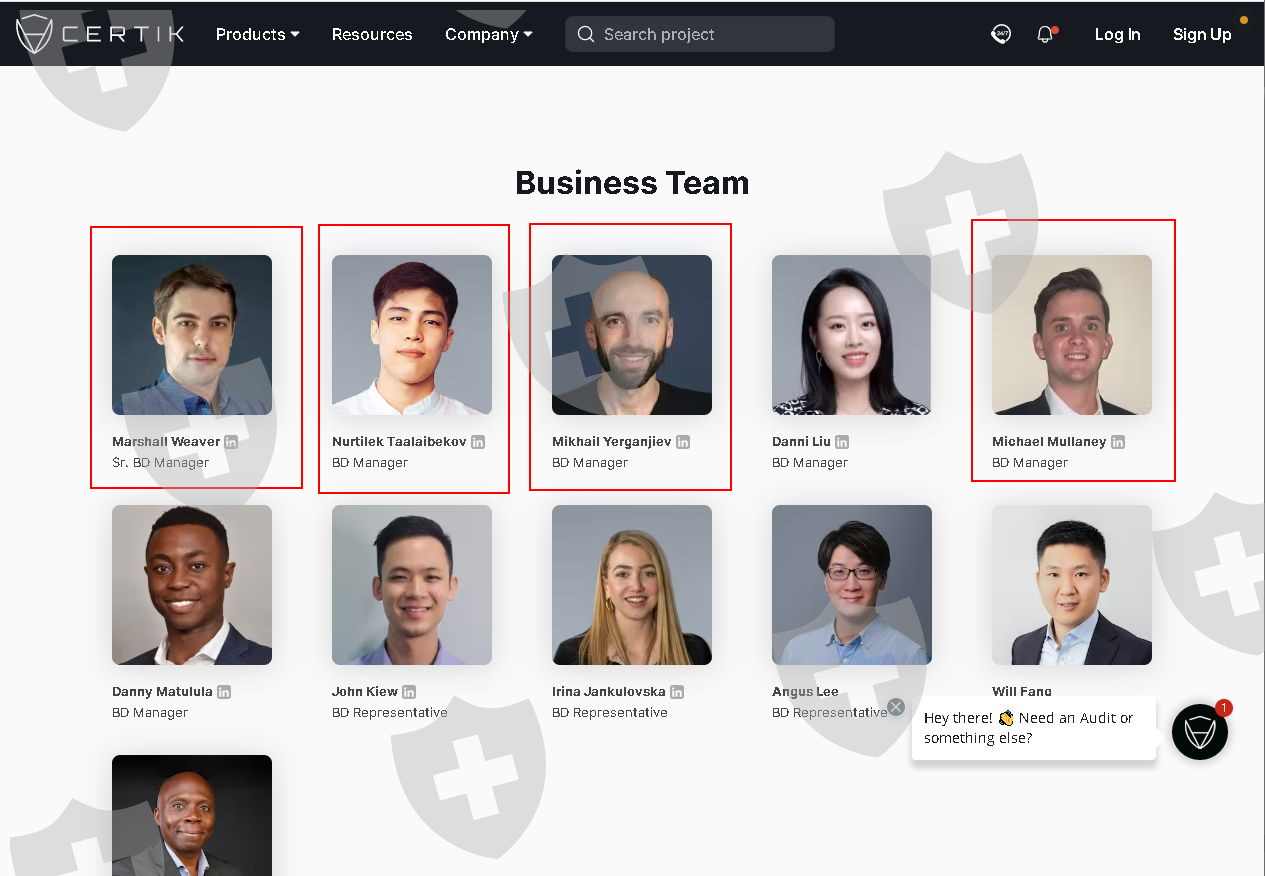Open the notifications bell
Image resolution: width=1265 pixels, height=876 pixels.
pos(1046,34)
